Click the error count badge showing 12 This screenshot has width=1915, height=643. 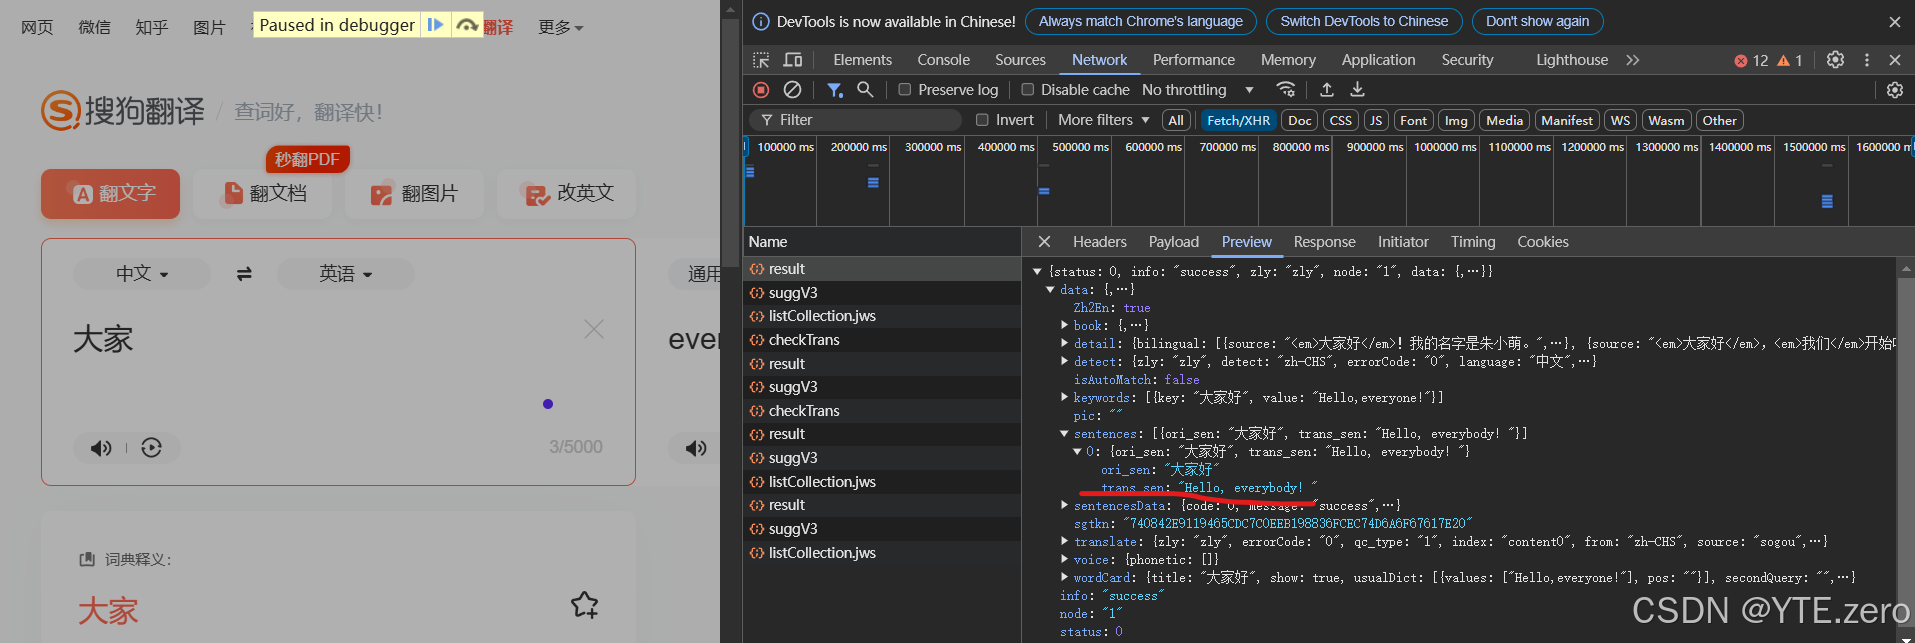click(1751, 61)
